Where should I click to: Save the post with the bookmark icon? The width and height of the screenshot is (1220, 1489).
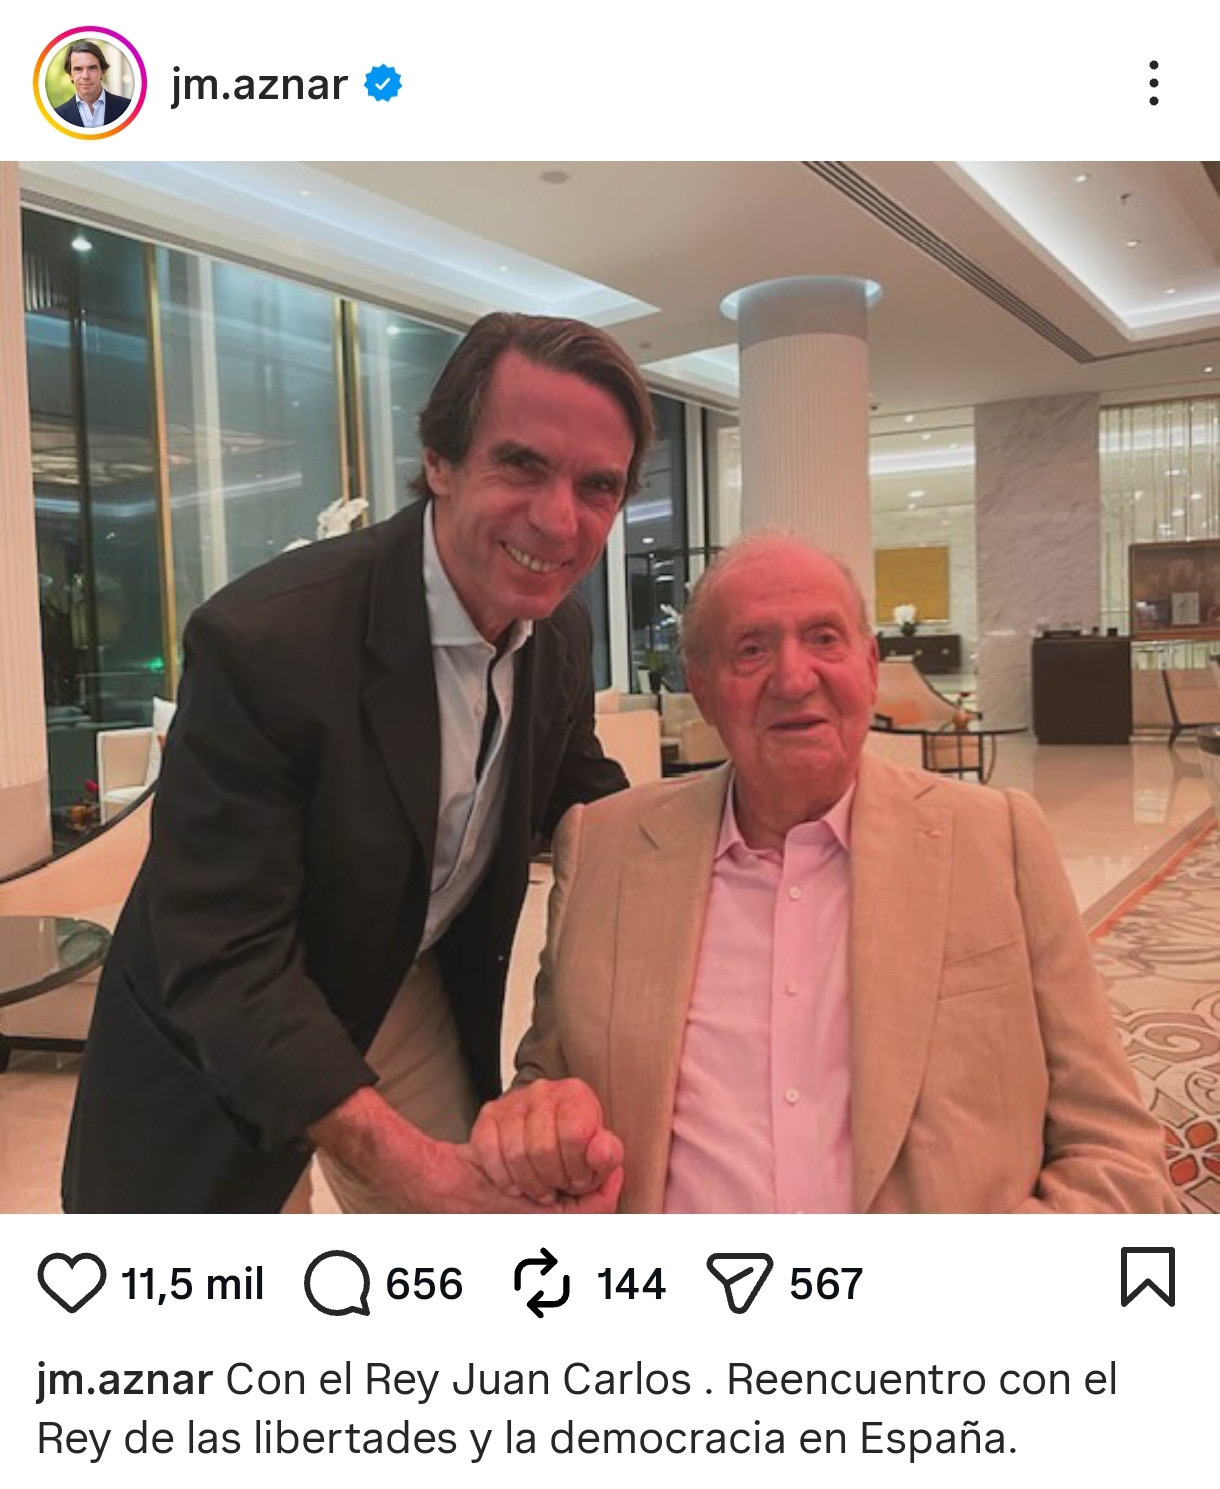(x=1147, y=1277)
